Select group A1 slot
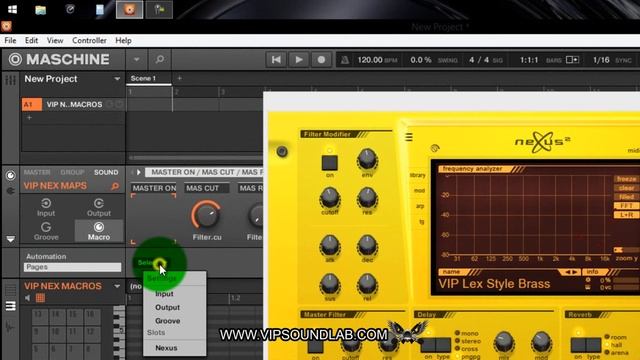Image resolution: width=640 pixels, height=360 pixels. point(32,104)
